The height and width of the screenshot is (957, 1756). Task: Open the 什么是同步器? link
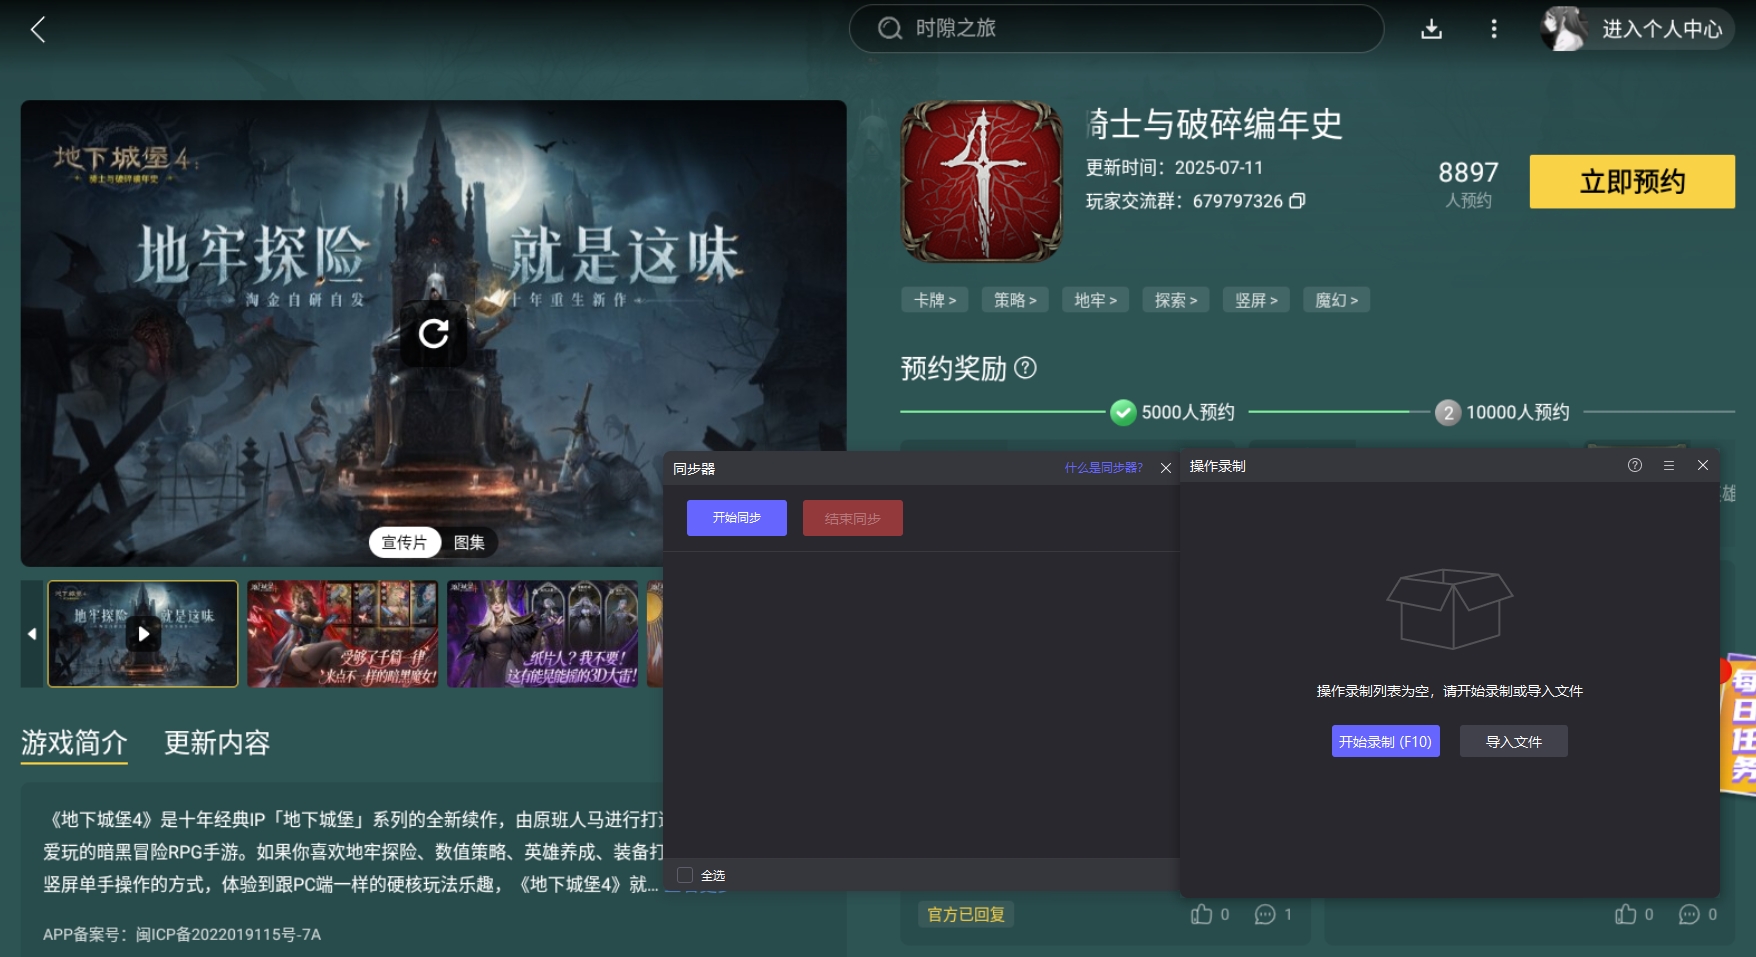point(1103,468)
